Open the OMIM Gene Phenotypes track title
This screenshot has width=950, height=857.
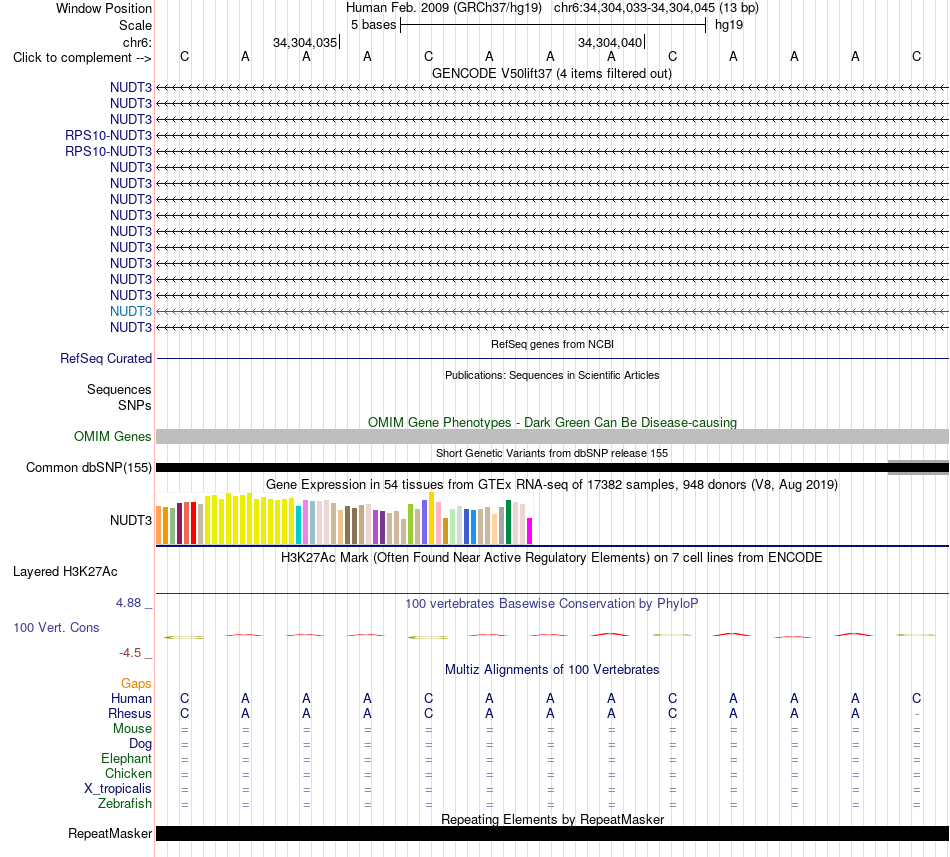[x=552, y=422]
